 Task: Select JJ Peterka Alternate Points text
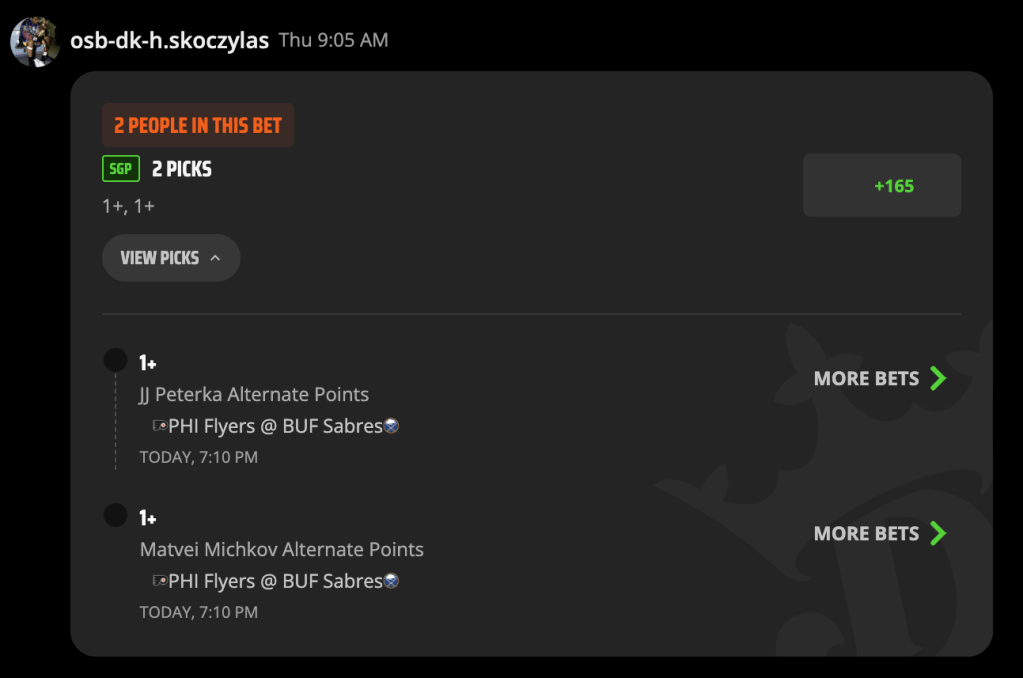click(x=254, y=394)
